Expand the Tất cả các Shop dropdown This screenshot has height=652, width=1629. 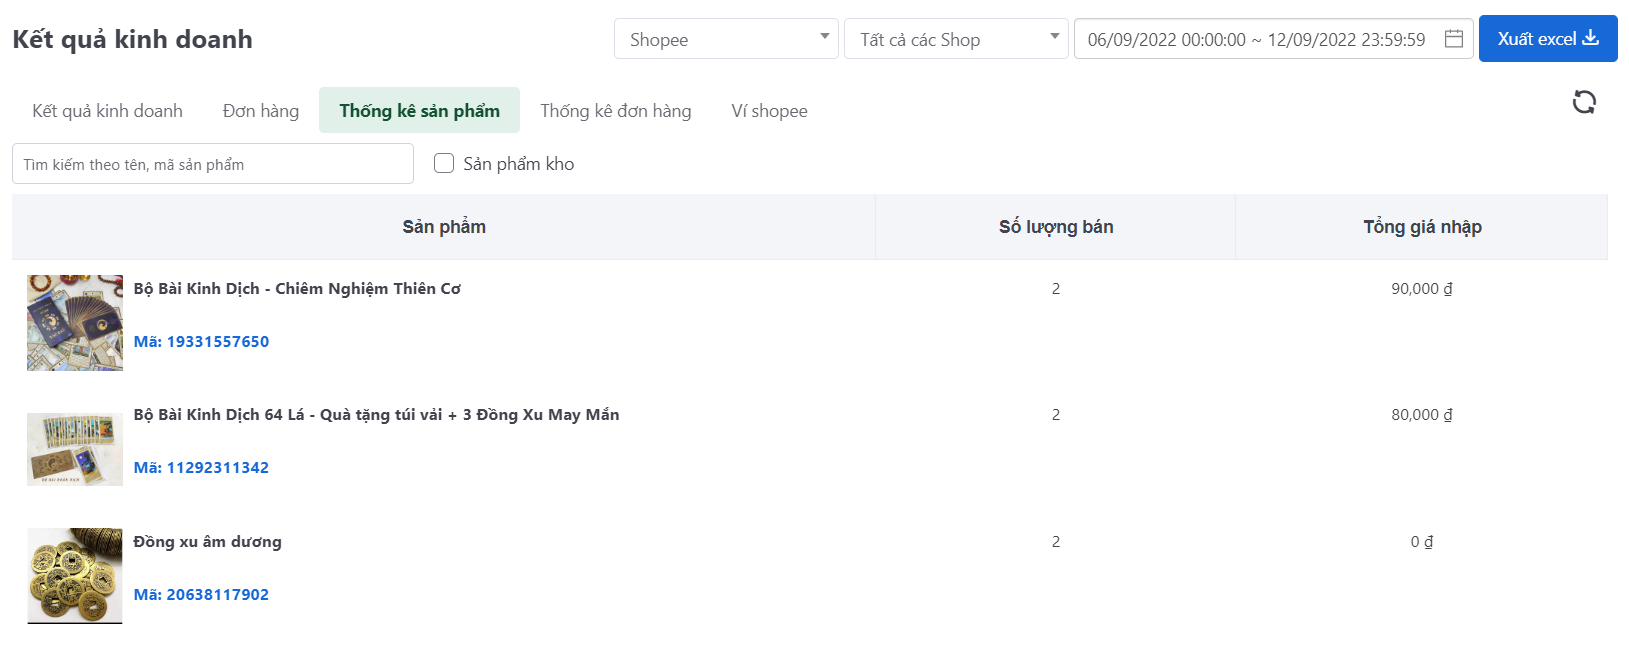click(955, 39)
